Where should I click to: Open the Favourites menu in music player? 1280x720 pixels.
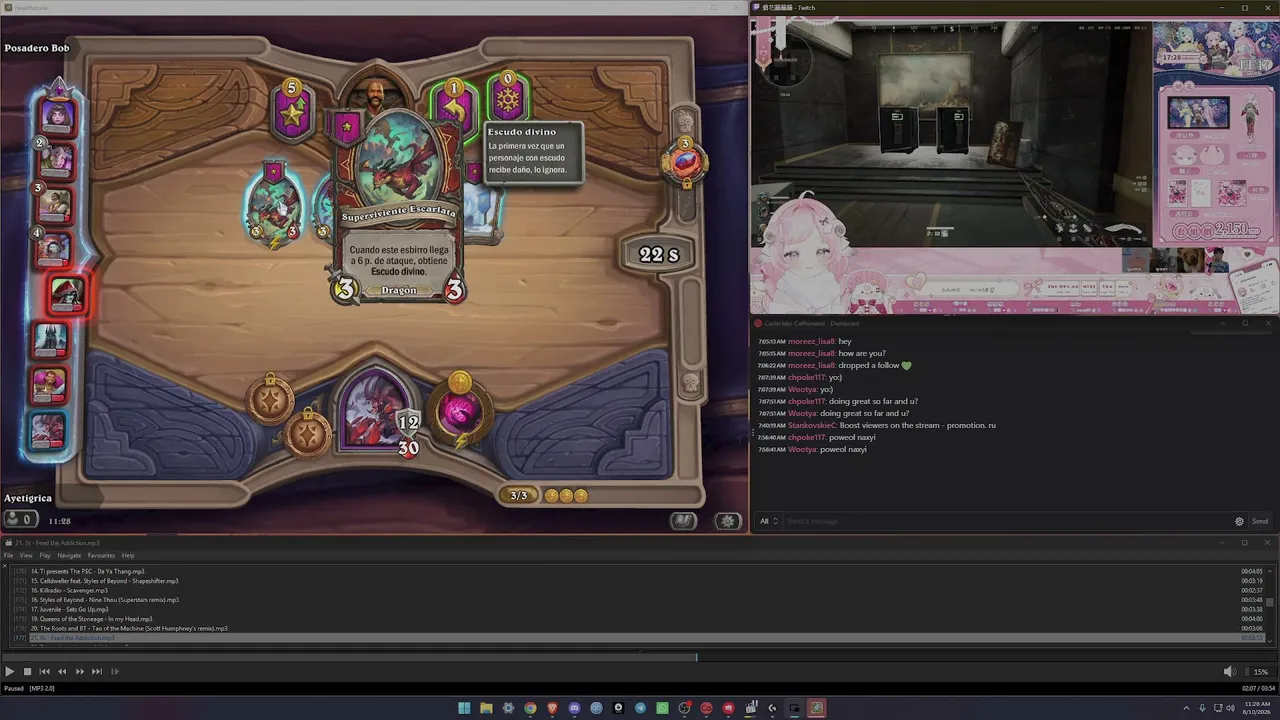tap(101, 555)
